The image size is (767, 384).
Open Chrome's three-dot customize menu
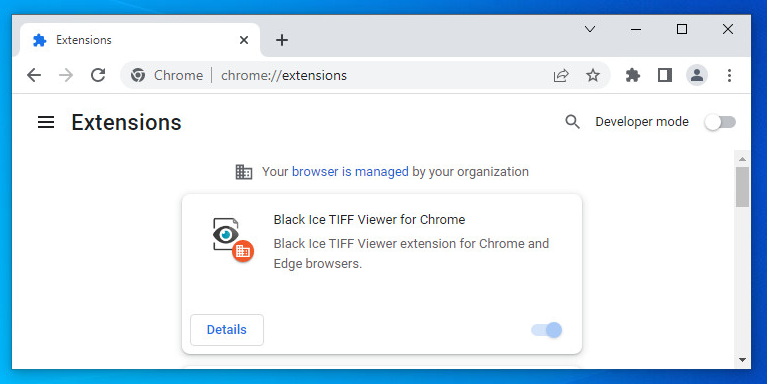coord(729,75)
